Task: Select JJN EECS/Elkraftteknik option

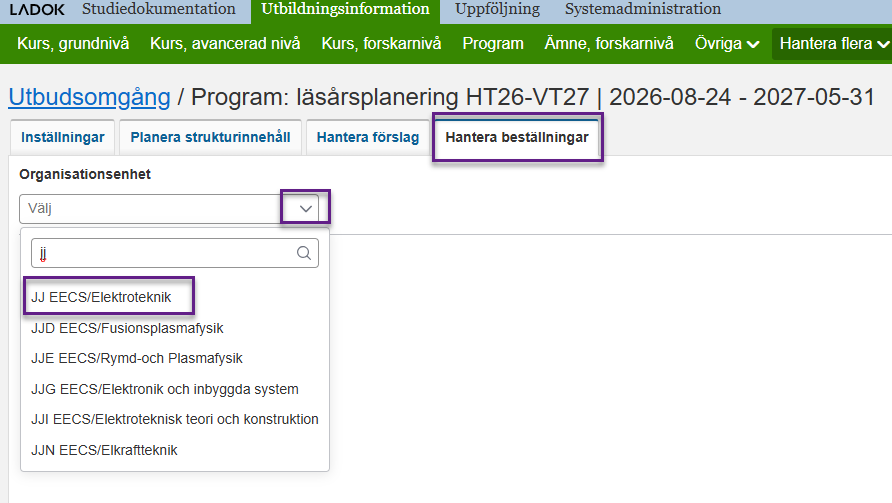Action: 104,450
